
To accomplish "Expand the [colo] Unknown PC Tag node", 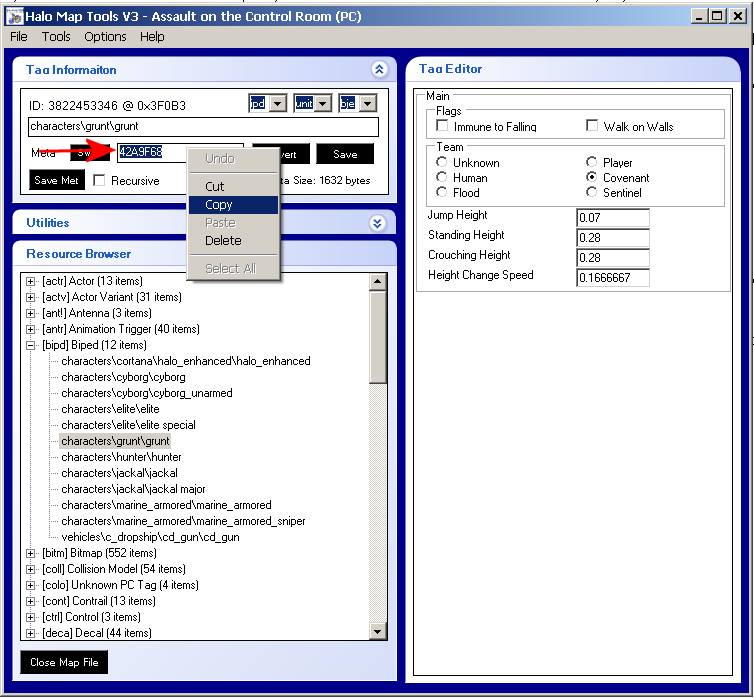I will click(x=30, y=586).
